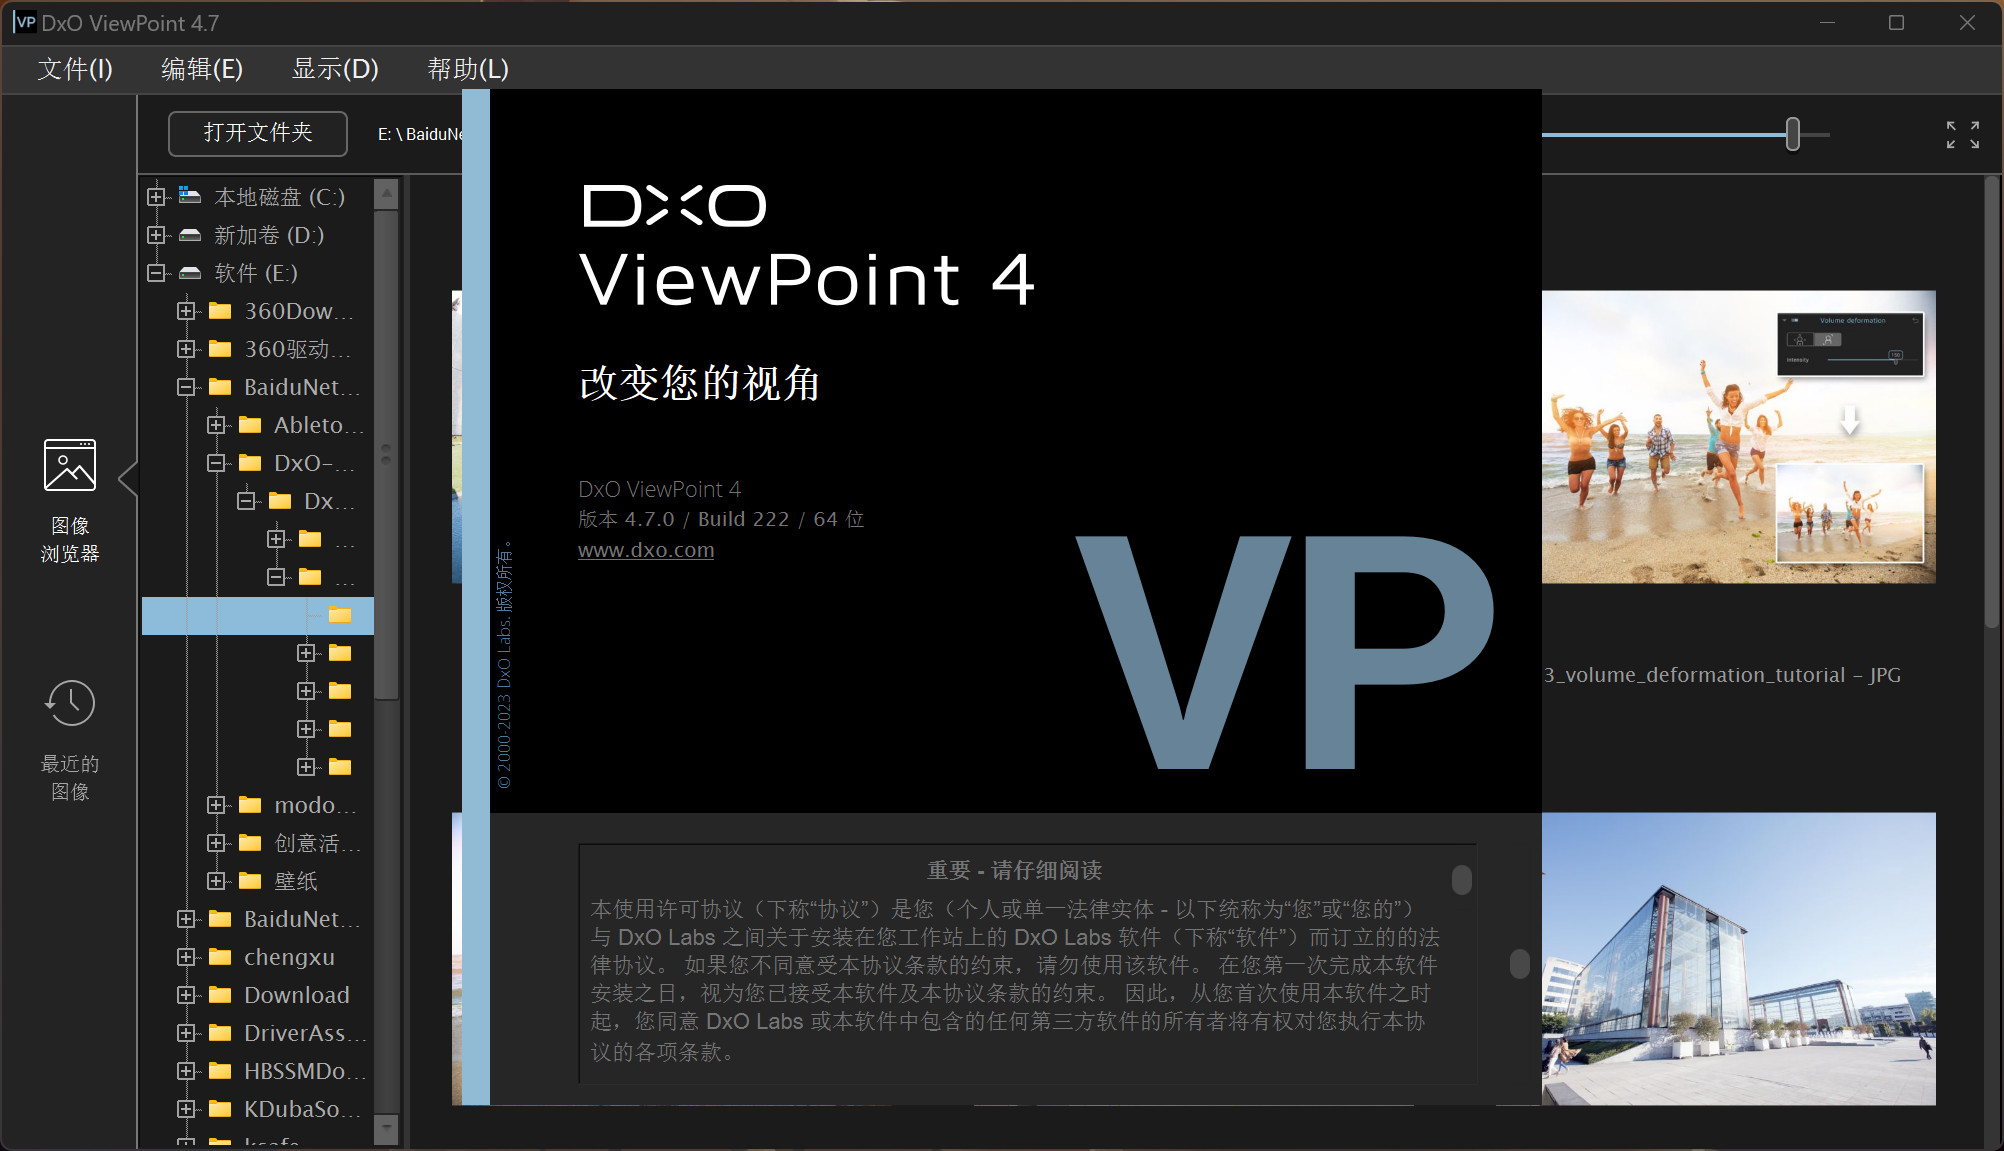Collapse the DxO- folder node
This screenshot has width=2004, height=1151.
click(216, 463)
